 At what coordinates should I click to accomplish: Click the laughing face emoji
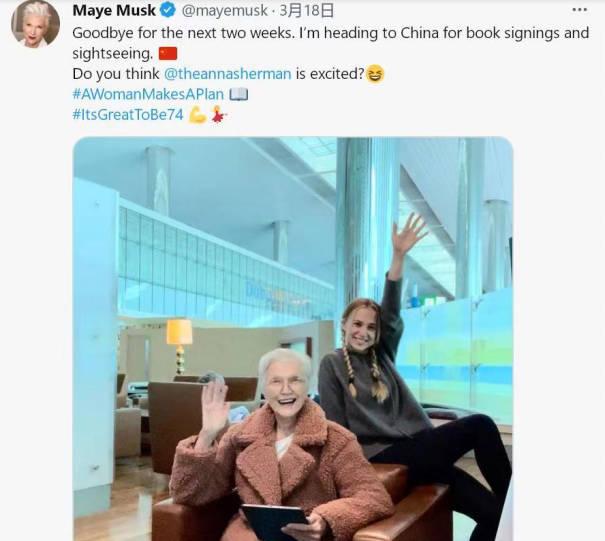(x=375, y=73)
